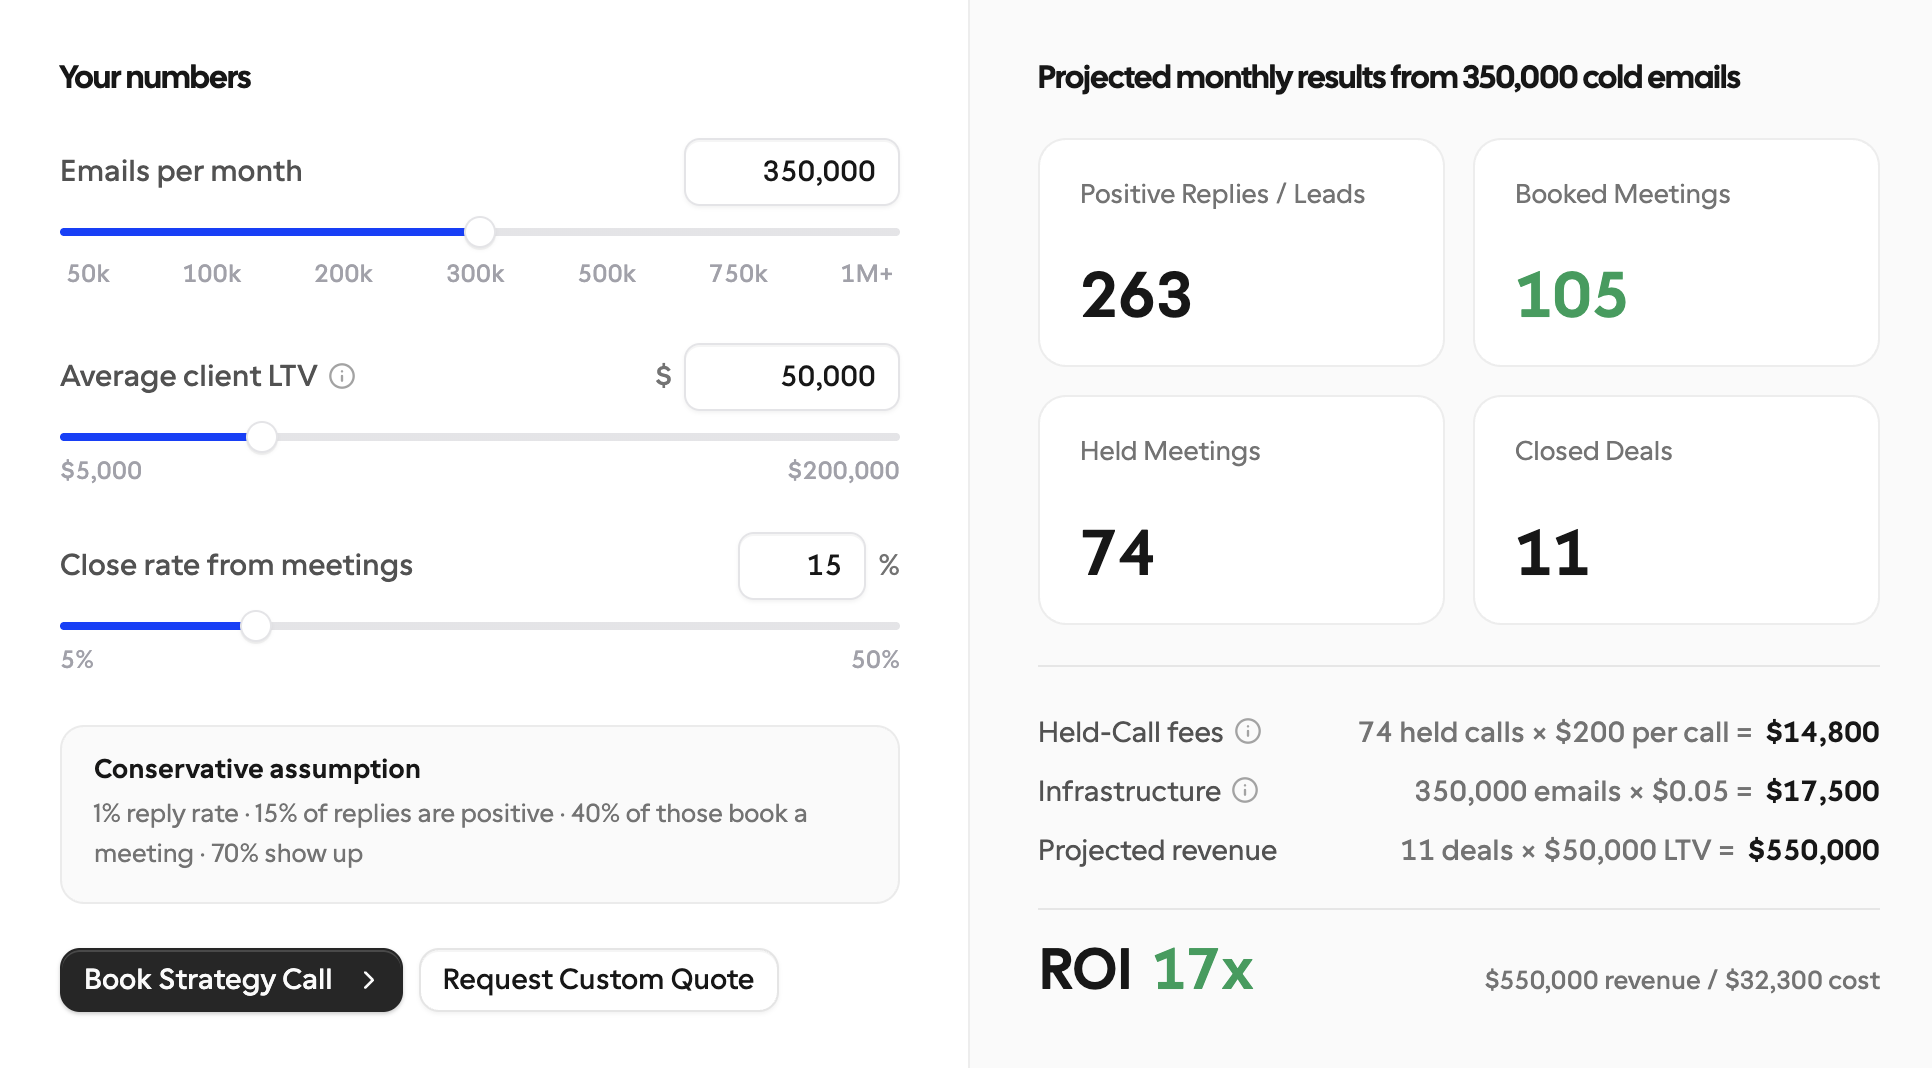Viewport: 1932px width, 1068px height.
Task: Click the Average client LTV slider handle
Action: coord(262,437)
